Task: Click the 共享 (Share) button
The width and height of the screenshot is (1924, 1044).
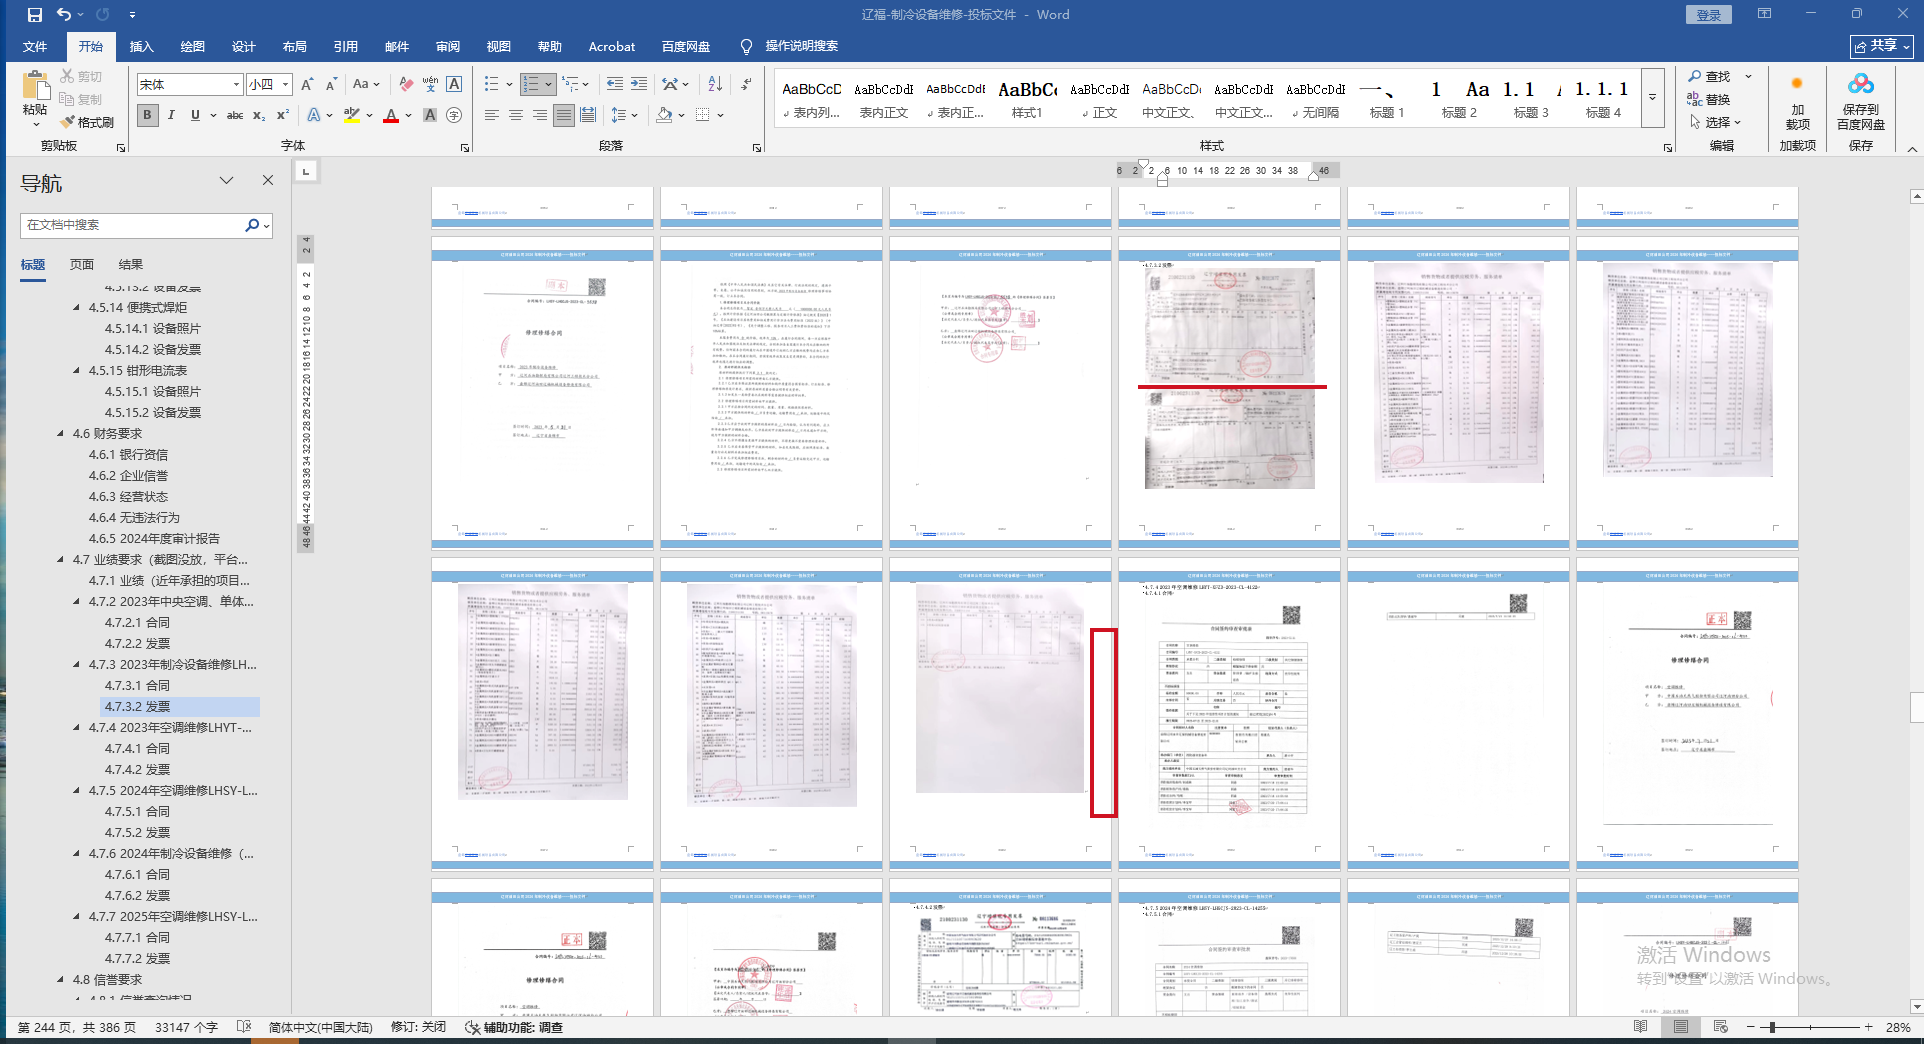Action: click(x=1882, y=46)
